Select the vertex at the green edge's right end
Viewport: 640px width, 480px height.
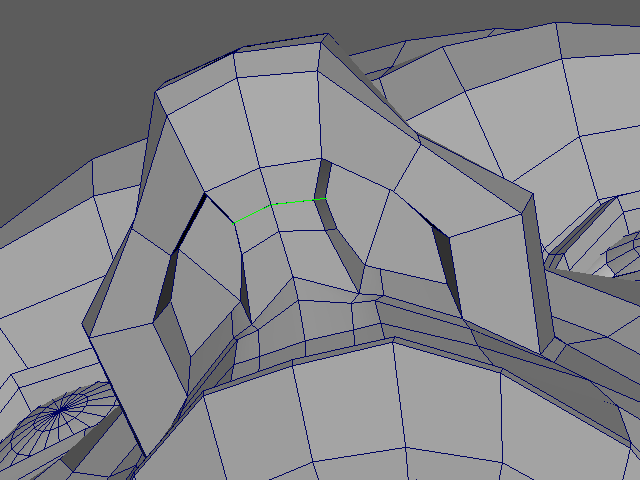[x=327, y=199]
